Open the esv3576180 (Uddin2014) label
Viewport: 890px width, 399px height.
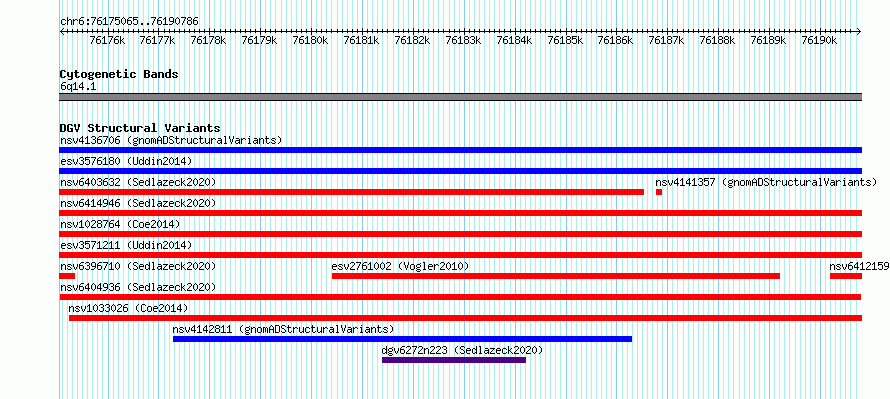coord(126,161)
